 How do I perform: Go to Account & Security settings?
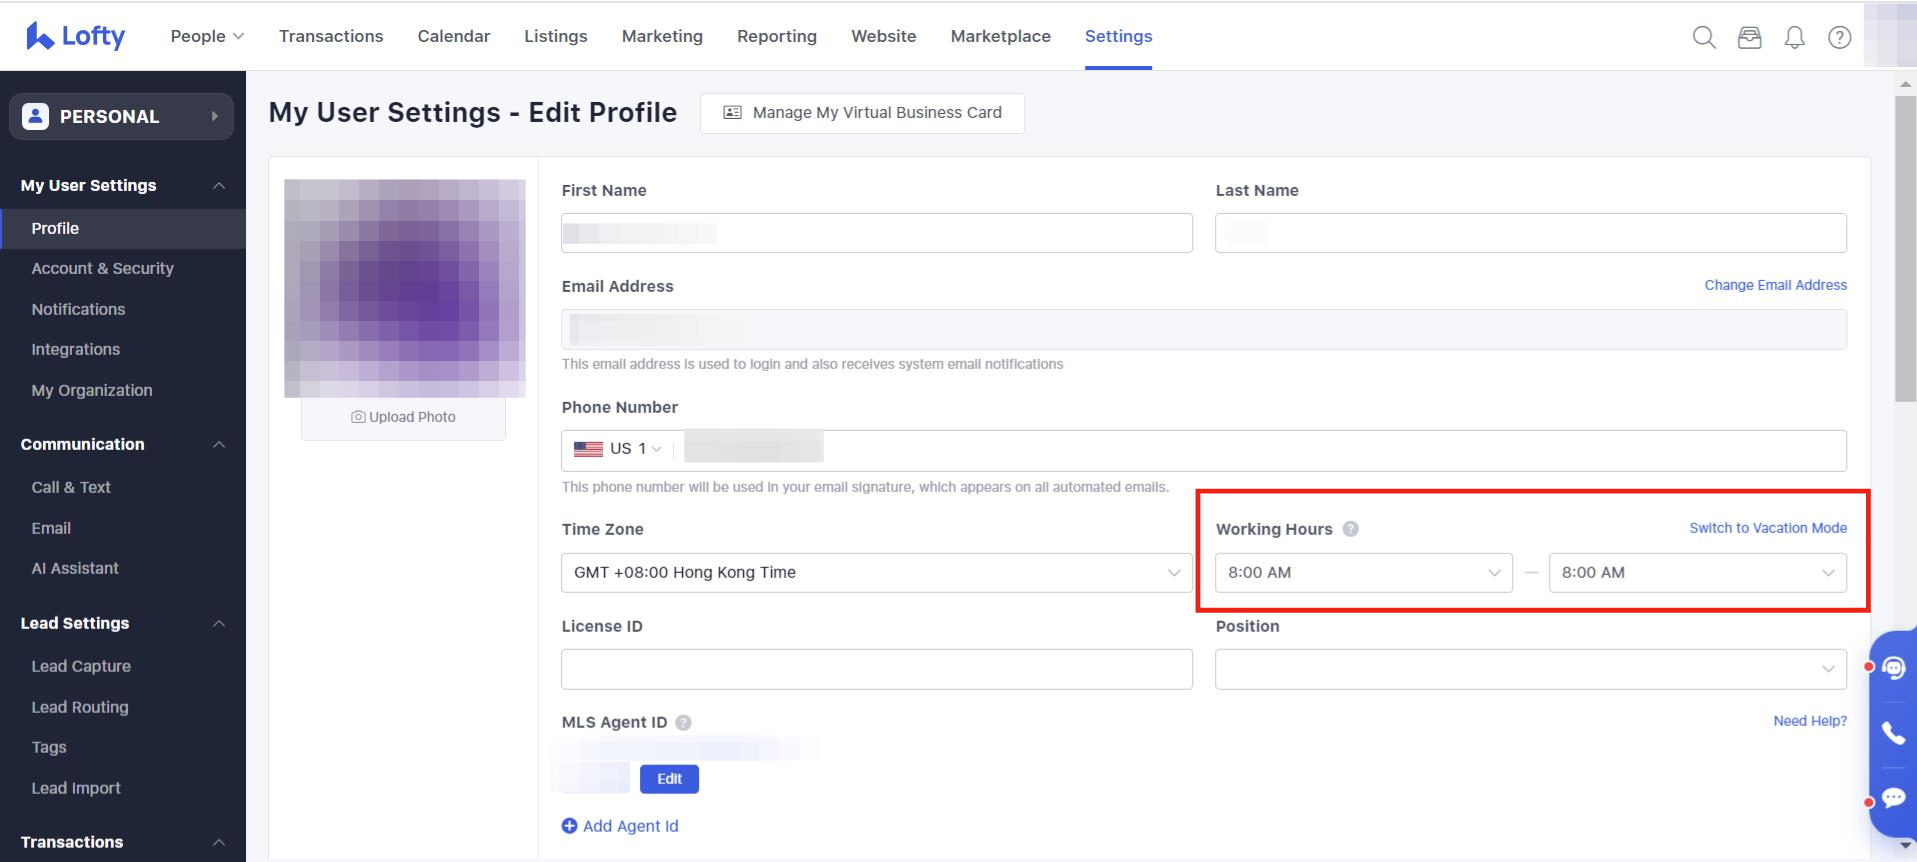(x=102, y=268)
